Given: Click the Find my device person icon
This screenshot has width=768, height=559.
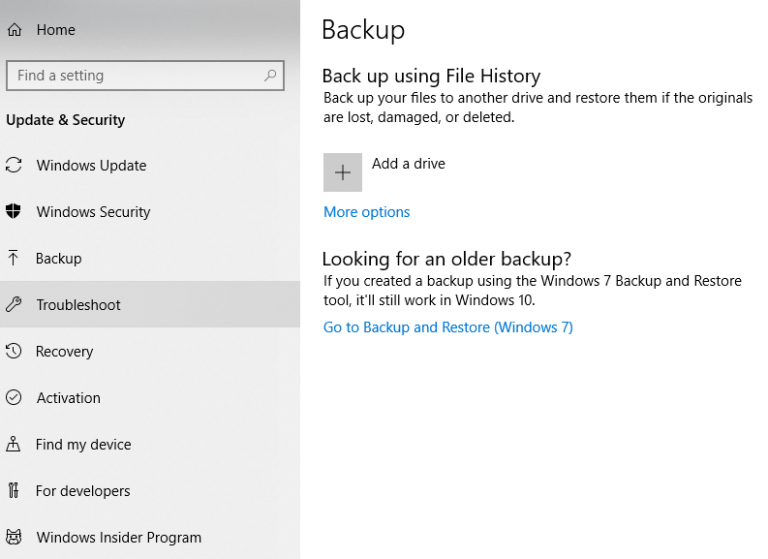Looking at the screenshot, I should click(x=14, y=444).
